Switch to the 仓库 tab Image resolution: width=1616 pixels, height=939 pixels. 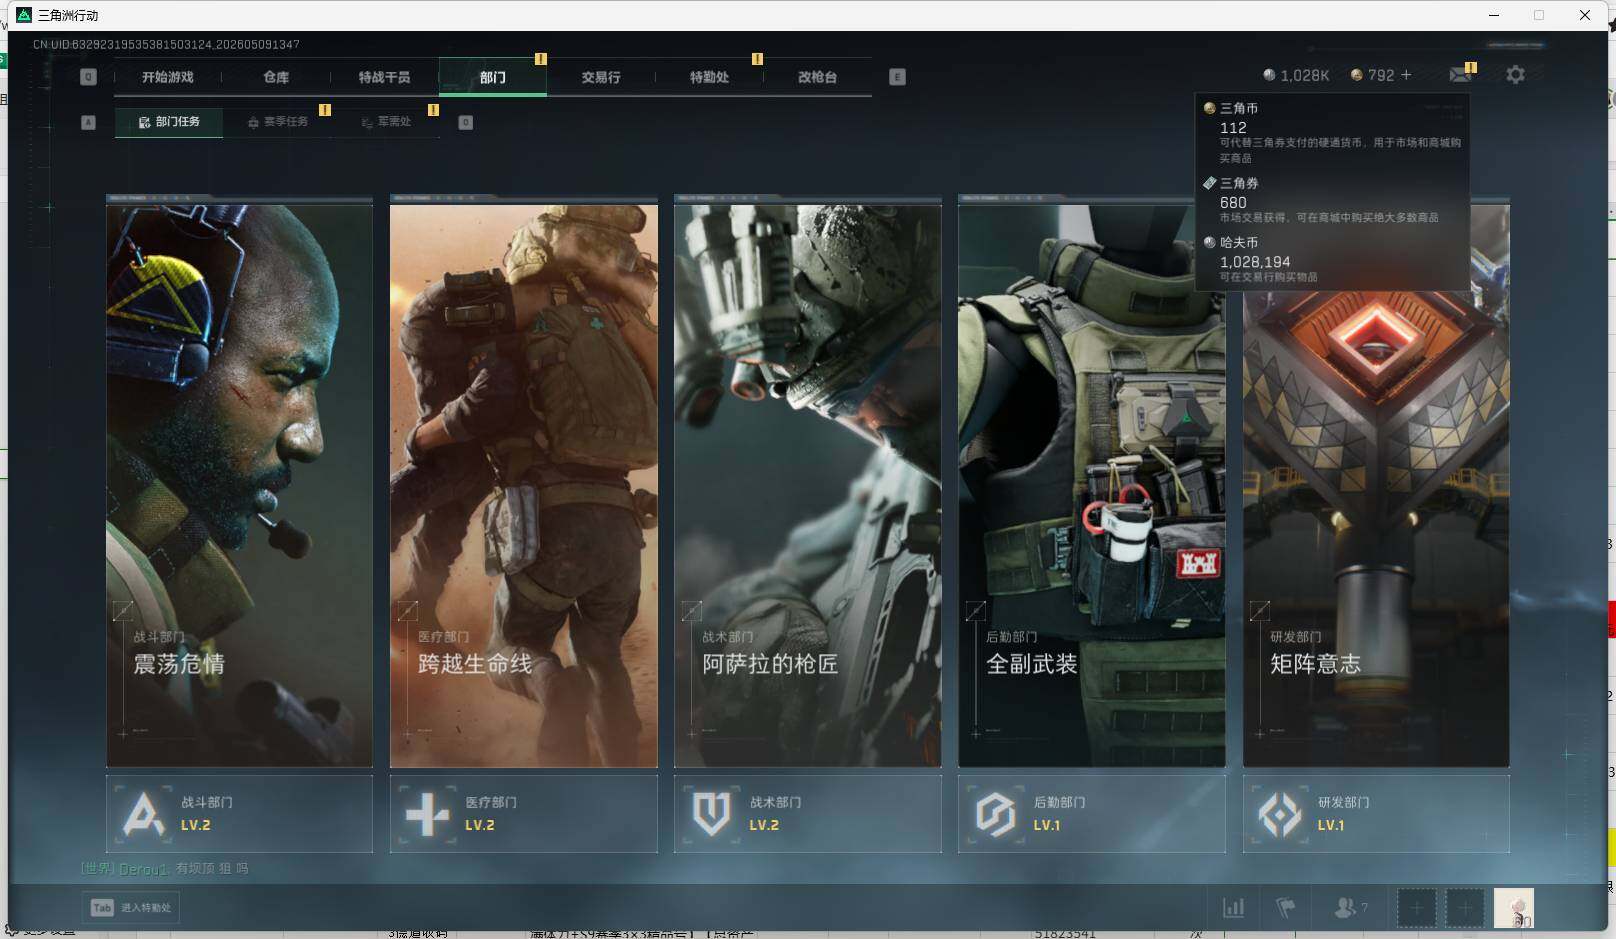pos(276,77)
